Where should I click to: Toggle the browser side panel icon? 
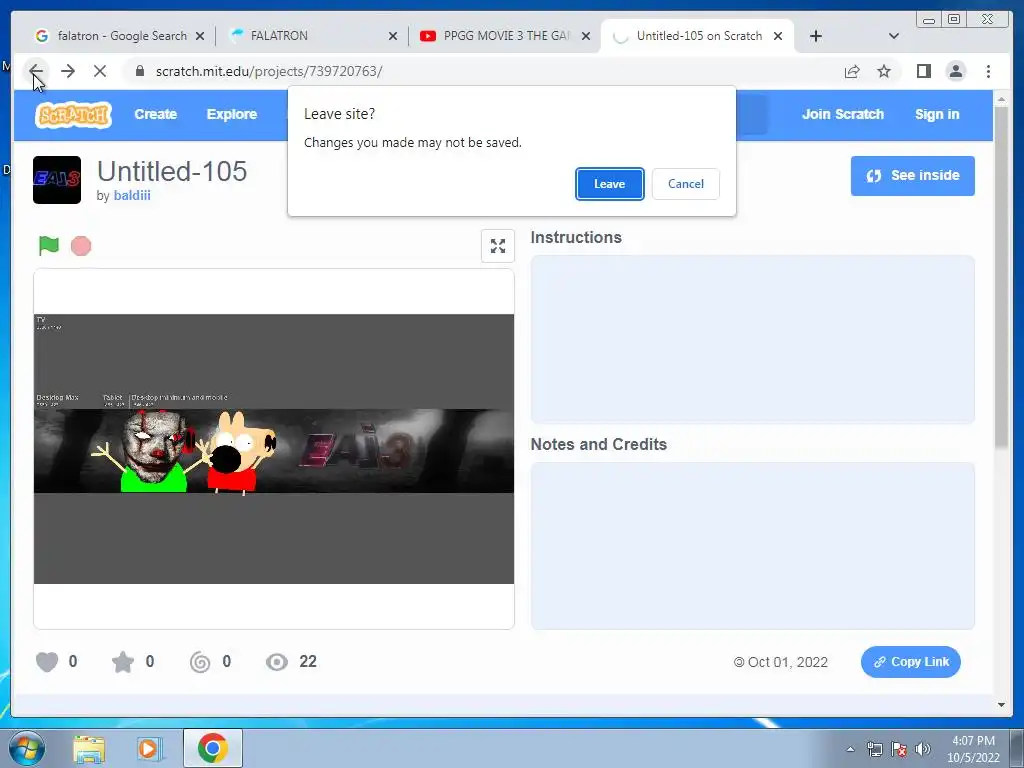923,71
